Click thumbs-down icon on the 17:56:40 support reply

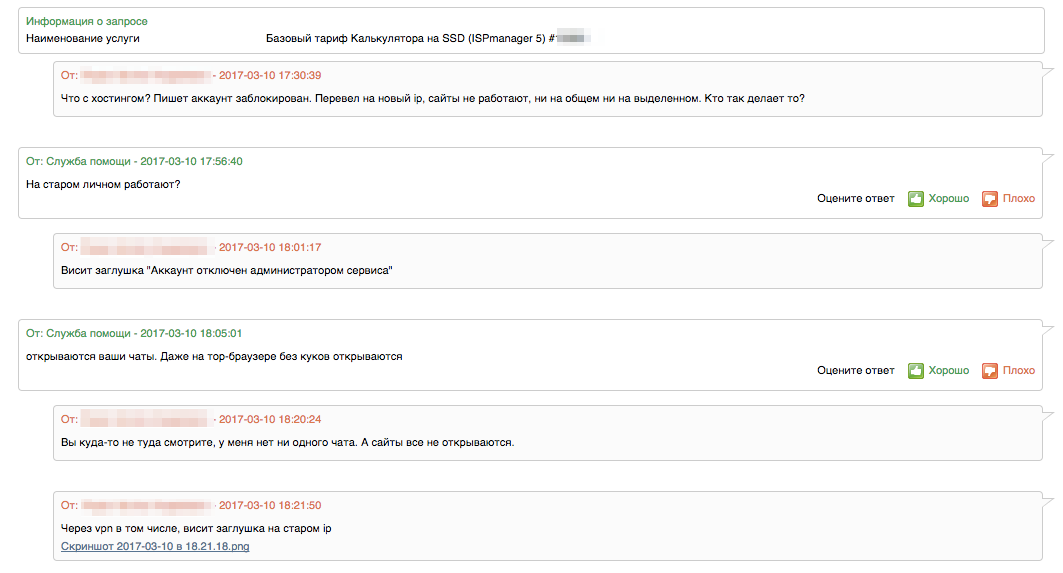tap(990, 199)
